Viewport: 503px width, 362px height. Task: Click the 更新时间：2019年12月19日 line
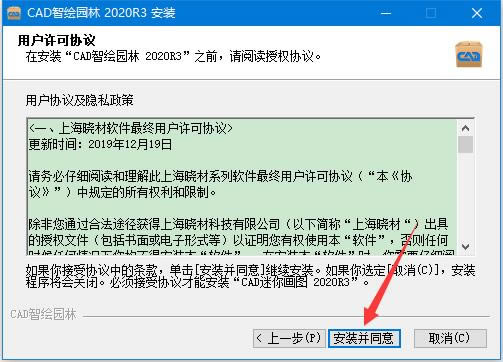coord(100,144)
